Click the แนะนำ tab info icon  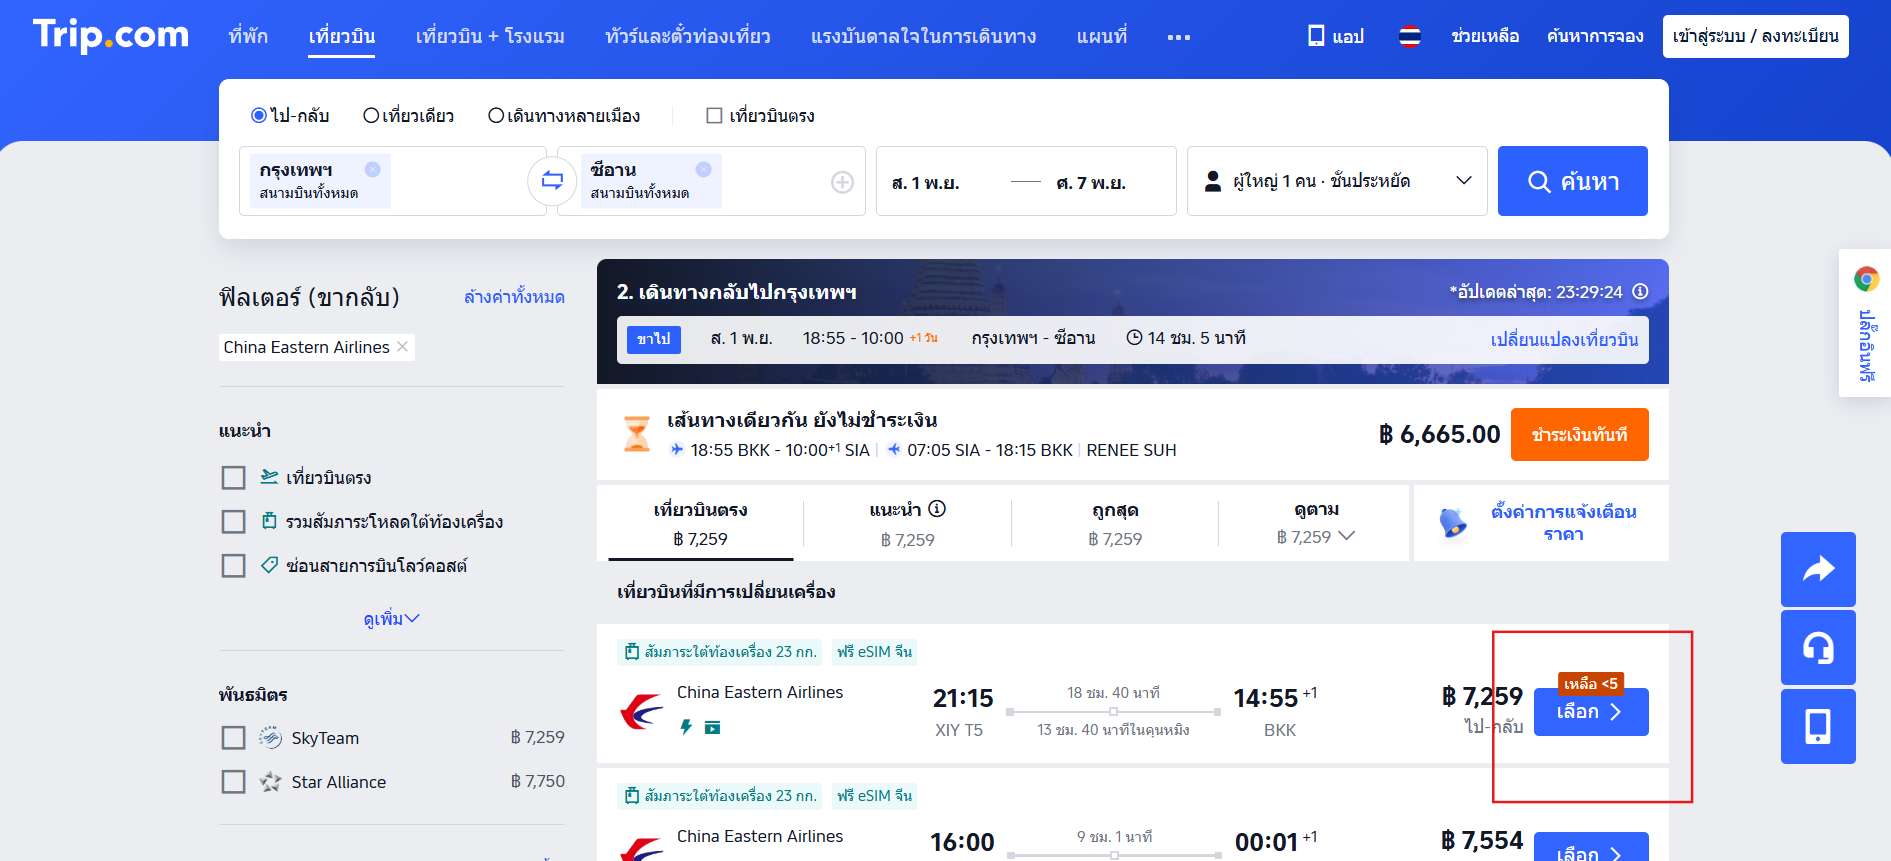[x=937, y=509]
